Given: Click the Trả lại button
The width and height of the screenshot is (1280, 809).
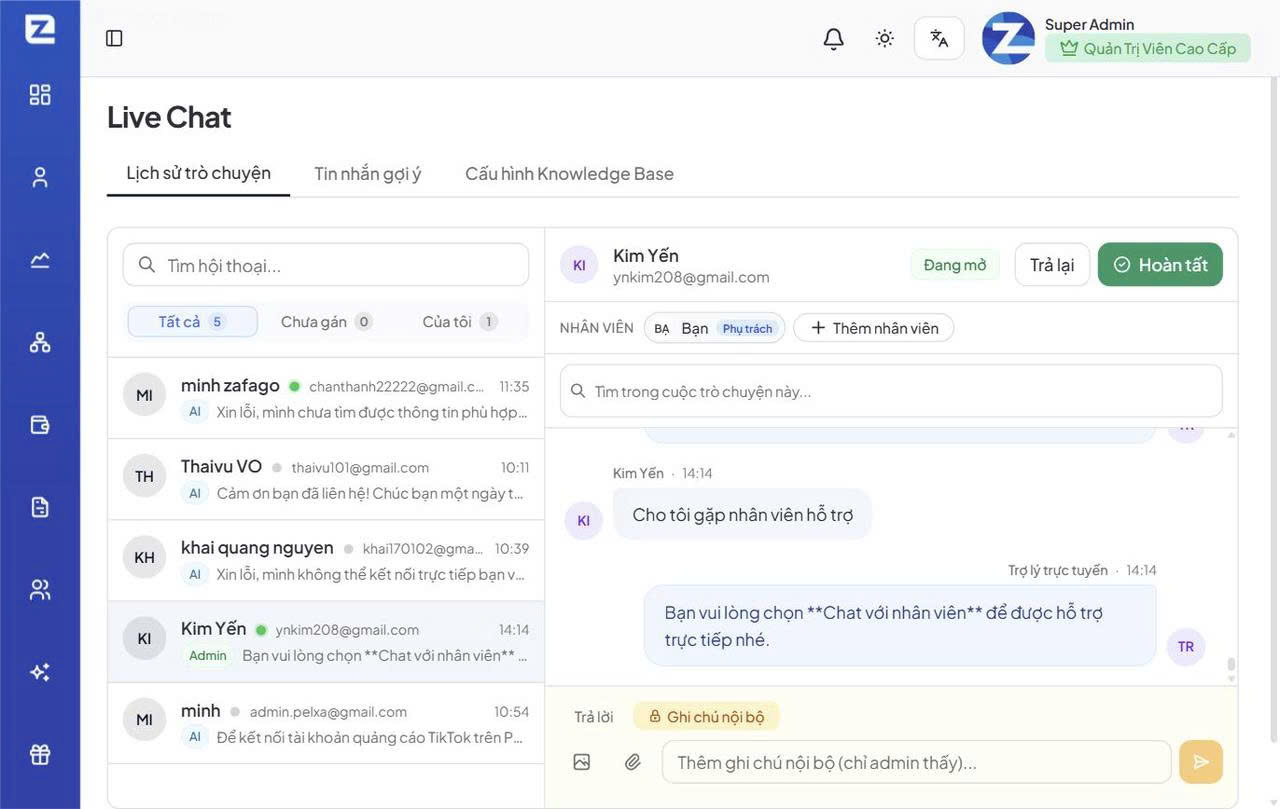Looking at the screenshot, I should pyautogui.click(x=1052, y=265).
